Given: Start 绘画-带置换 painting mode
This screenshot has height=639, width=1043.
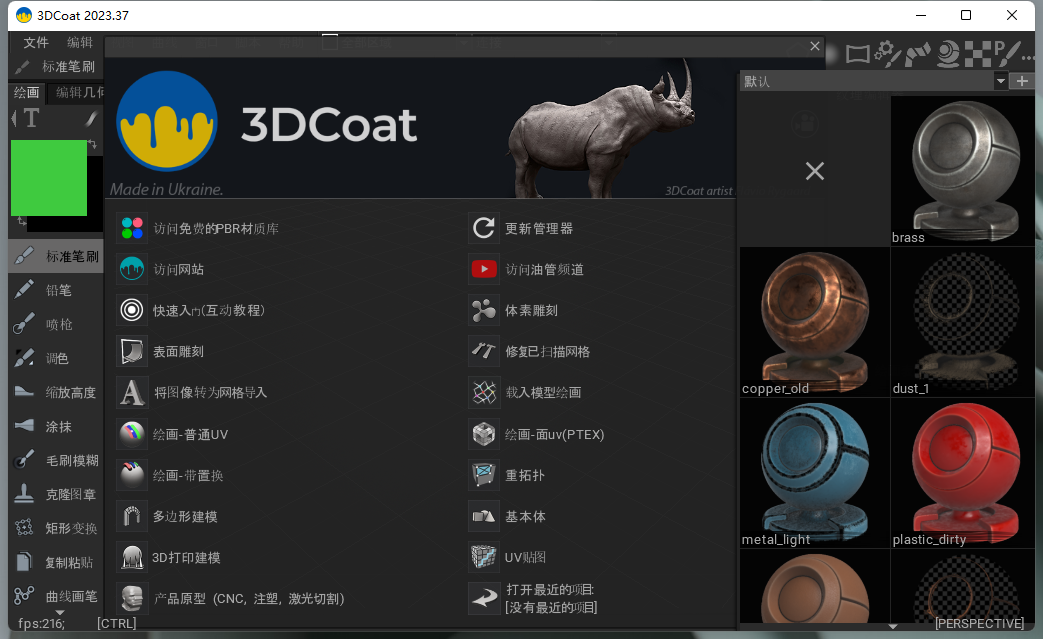Looking at the screenshot, I should [x=170, y=475].
